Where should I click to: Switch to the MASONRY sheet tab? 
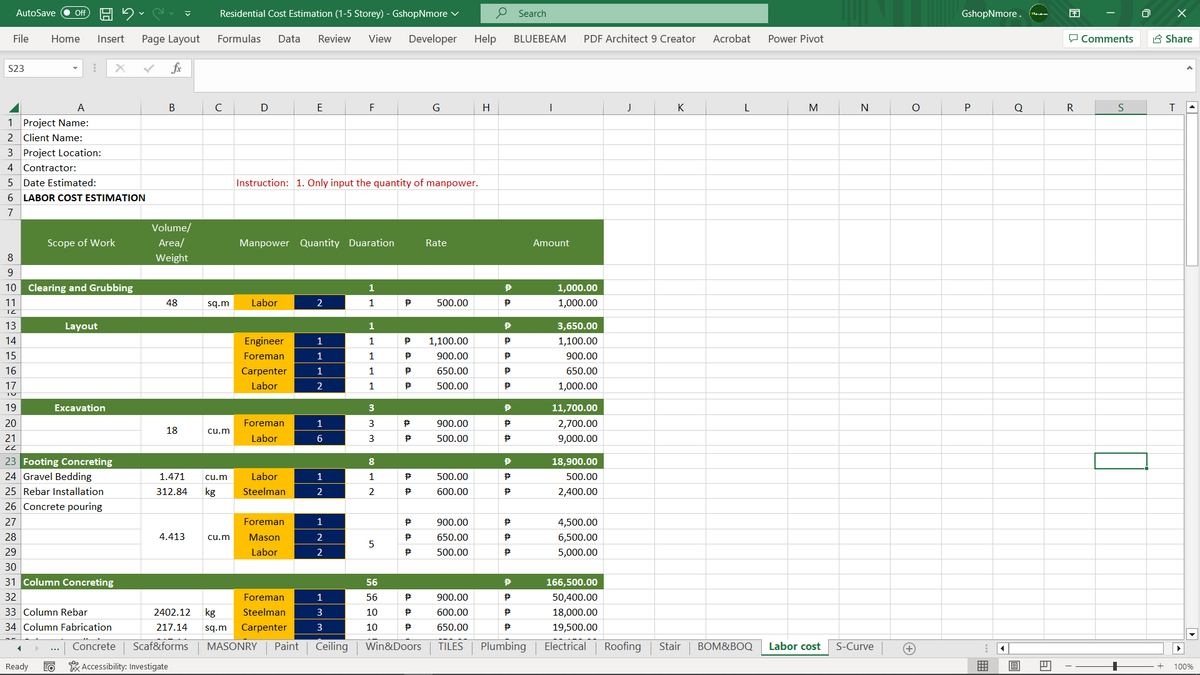point(231,647)
